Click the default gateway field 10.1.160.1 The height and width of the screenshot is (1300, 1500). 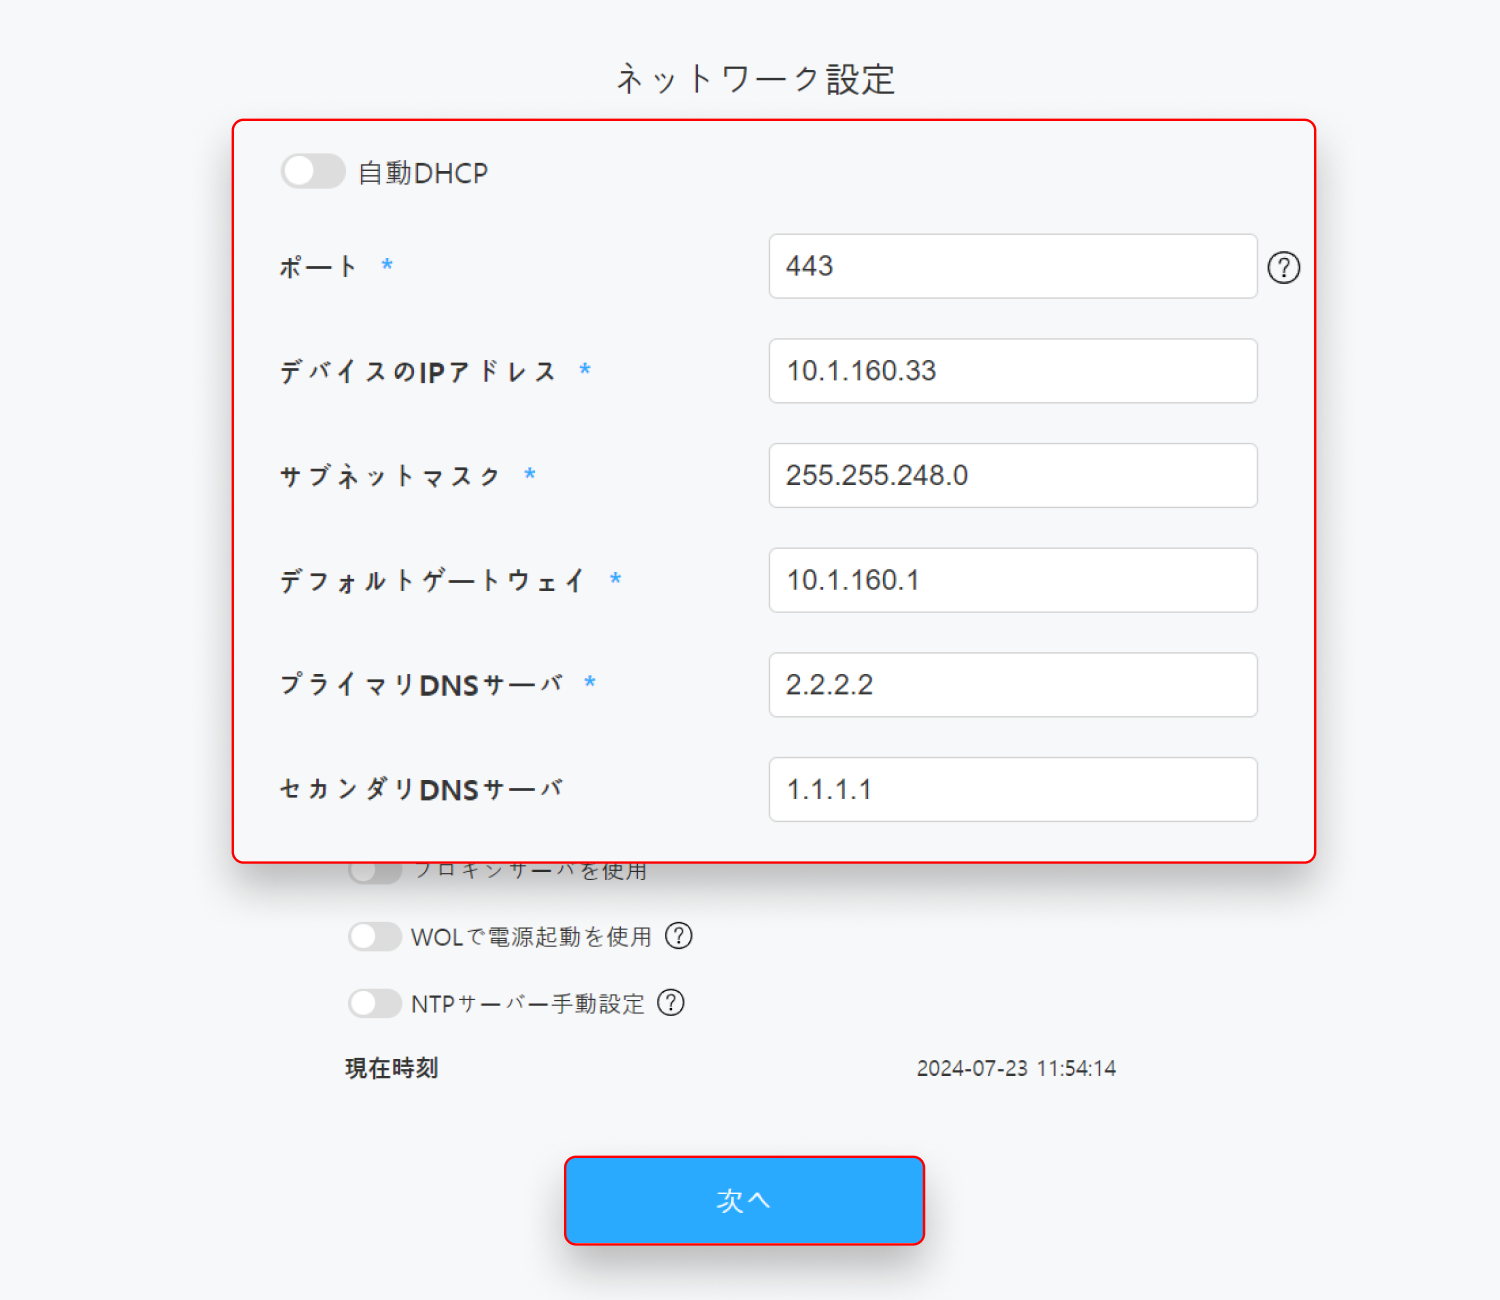pos(1012,580)
